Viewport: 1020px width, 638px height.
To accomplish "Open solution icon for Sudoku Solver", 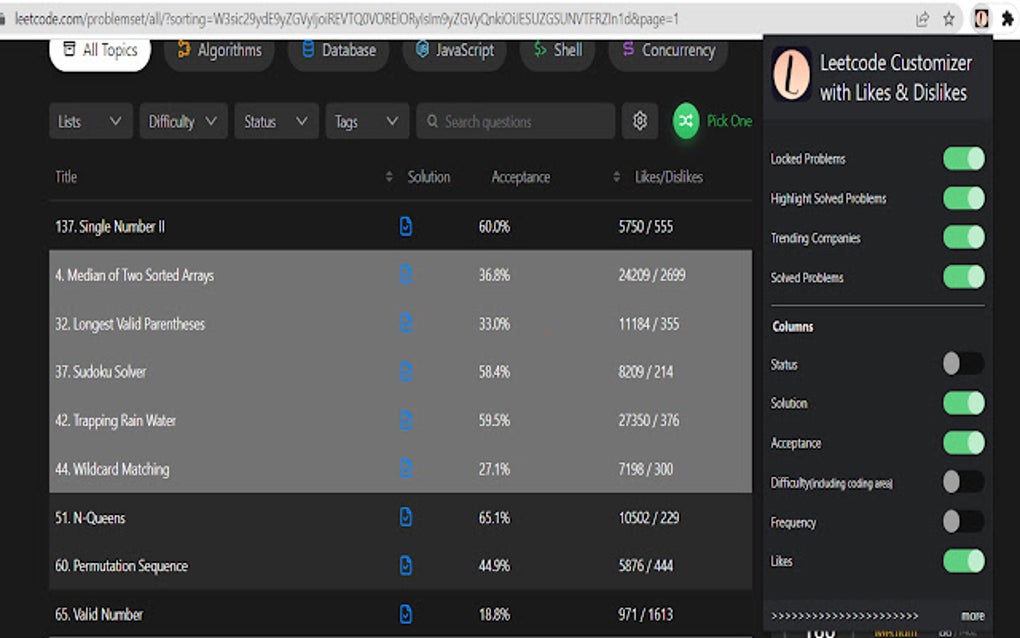I will tap(405, 371).
